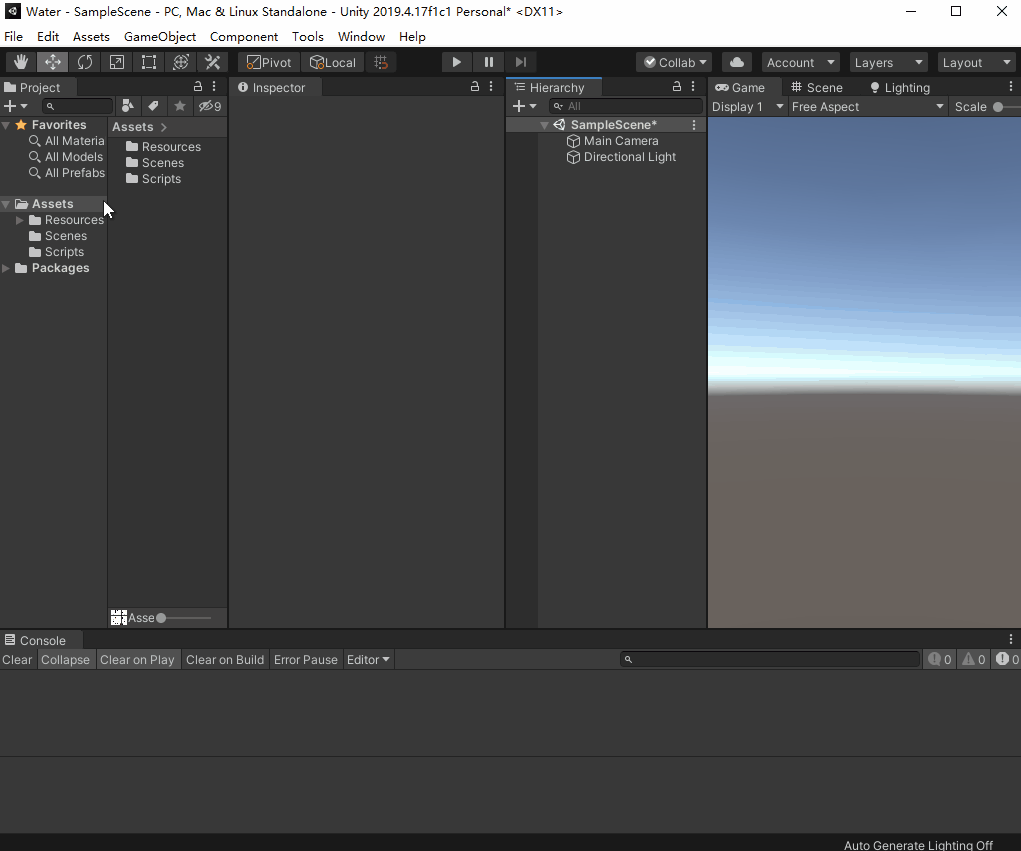Open Hierarchy panel options menu

pos(693,86)
